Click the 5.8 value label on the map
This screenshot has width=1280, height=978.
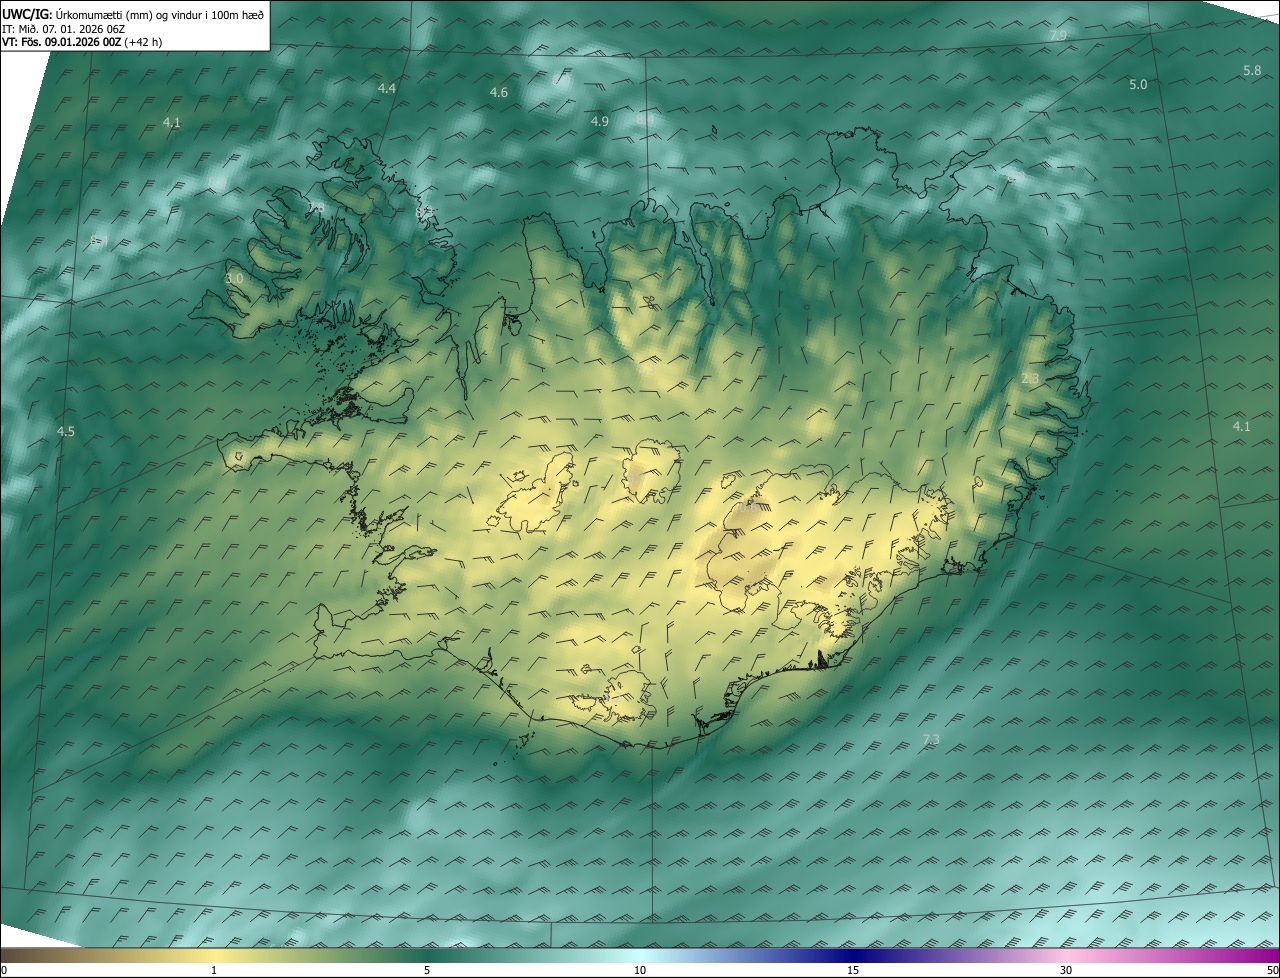(1252, 71)
